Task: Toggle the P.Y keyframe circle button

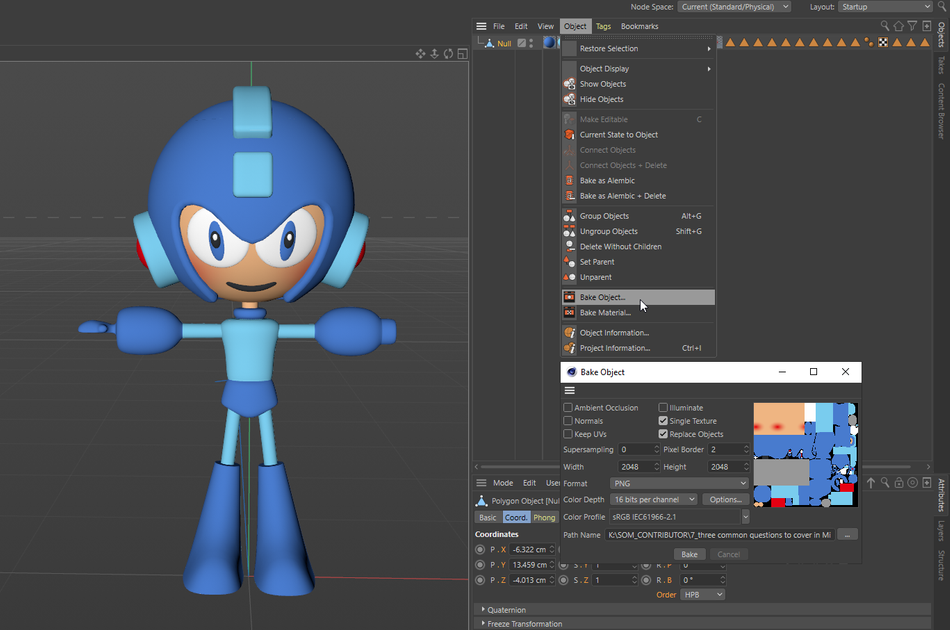Action: (480, 565)
